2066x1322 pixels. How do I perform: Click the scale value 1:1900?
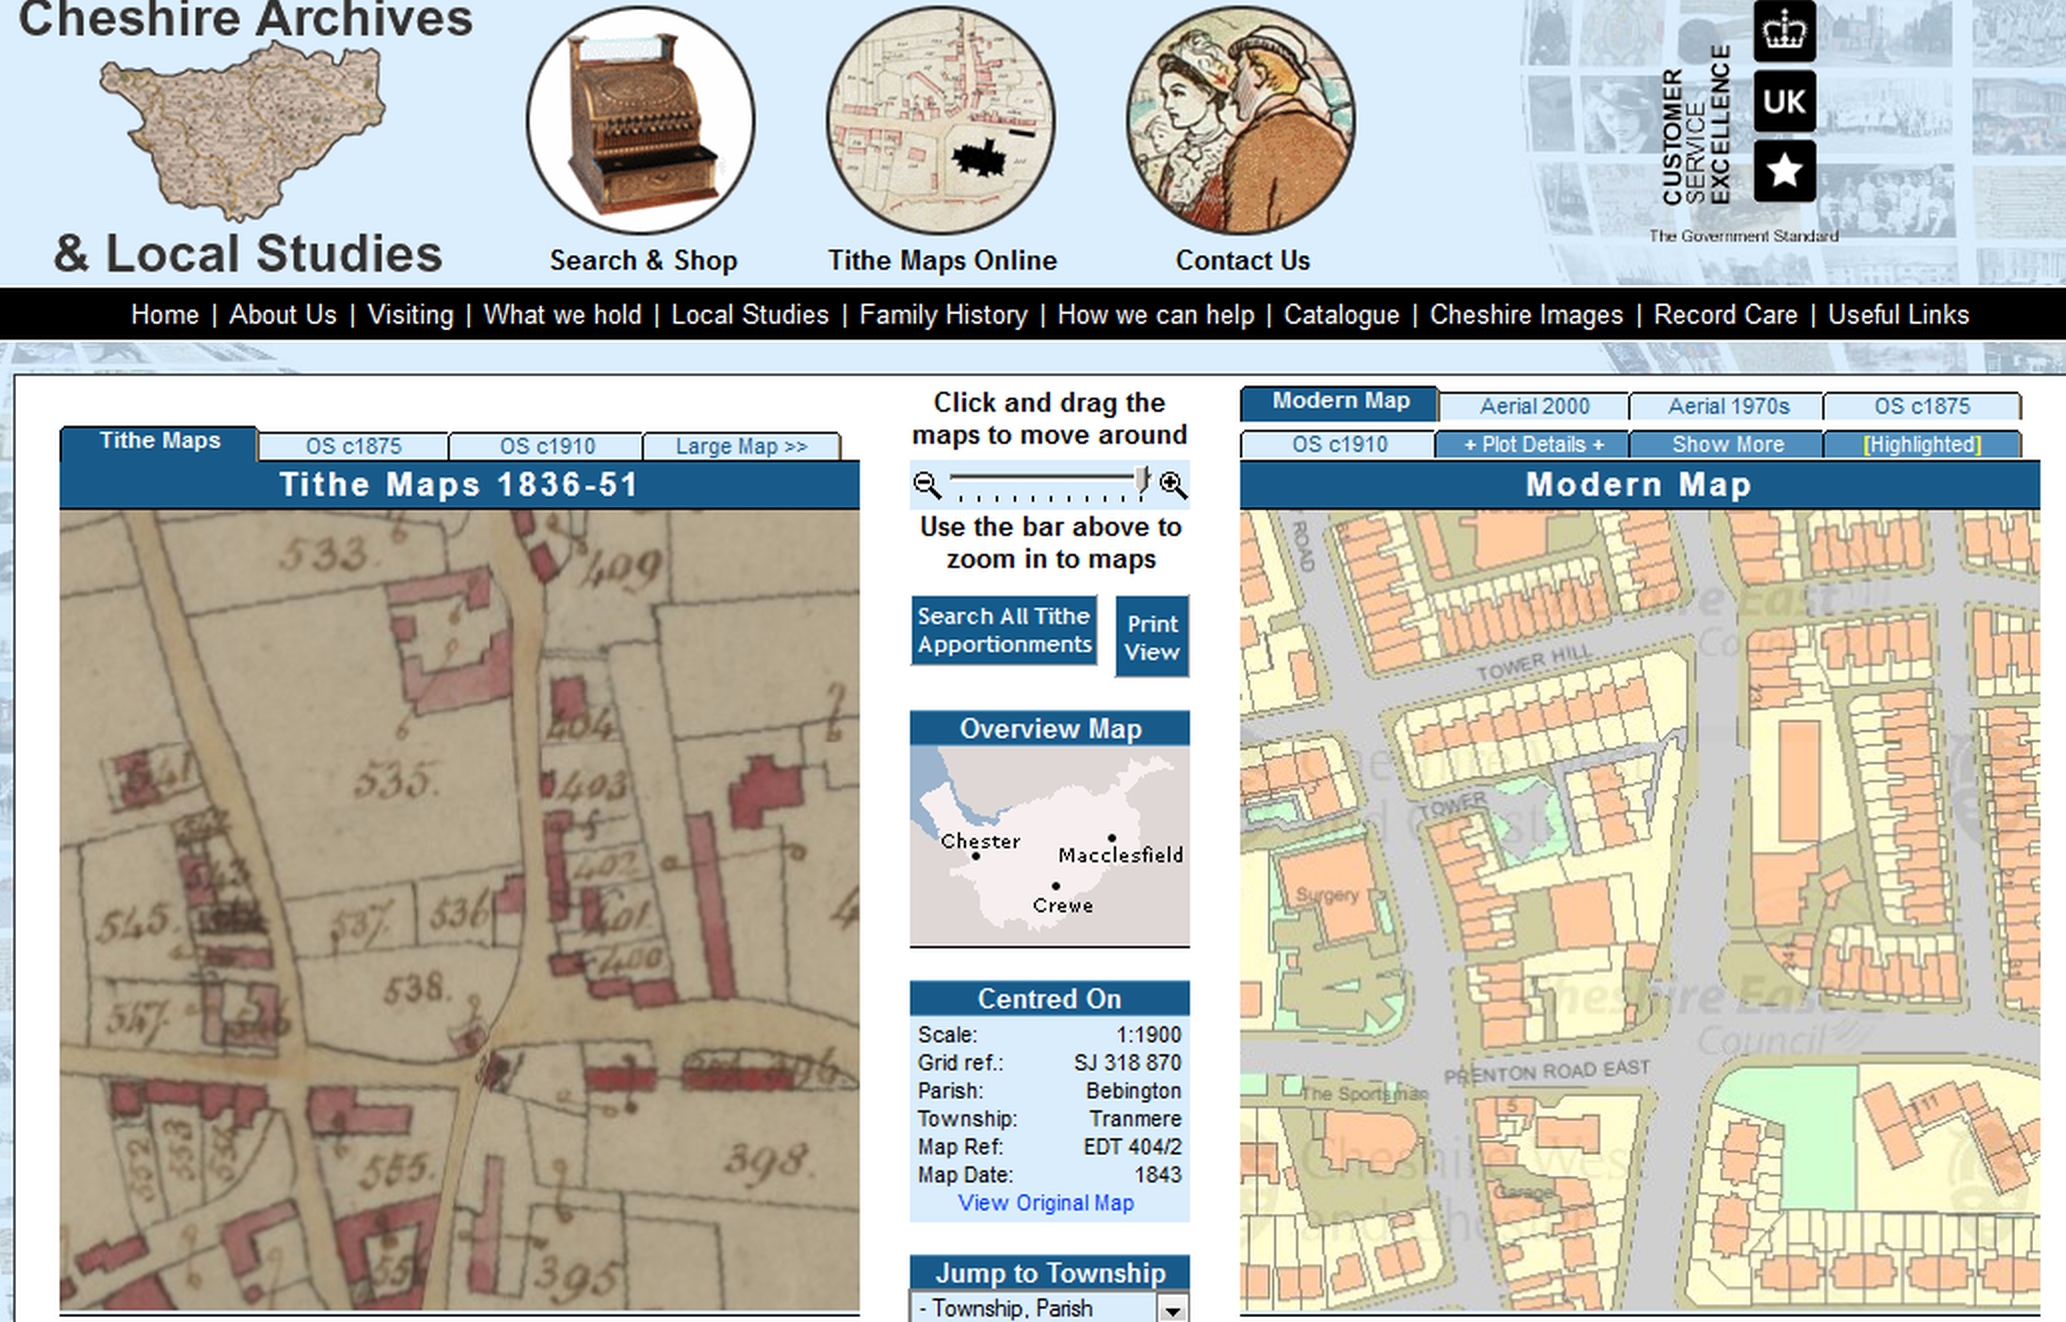(1148, 1035)
